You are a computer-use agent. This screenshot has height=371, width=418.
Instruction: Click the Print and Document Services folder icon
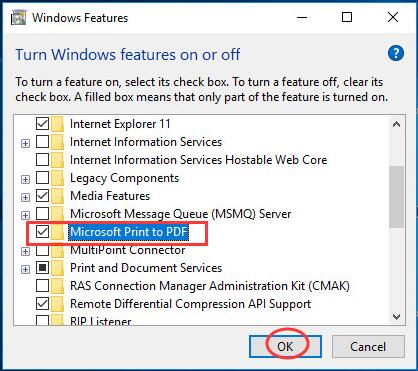(x=58, y=268)
